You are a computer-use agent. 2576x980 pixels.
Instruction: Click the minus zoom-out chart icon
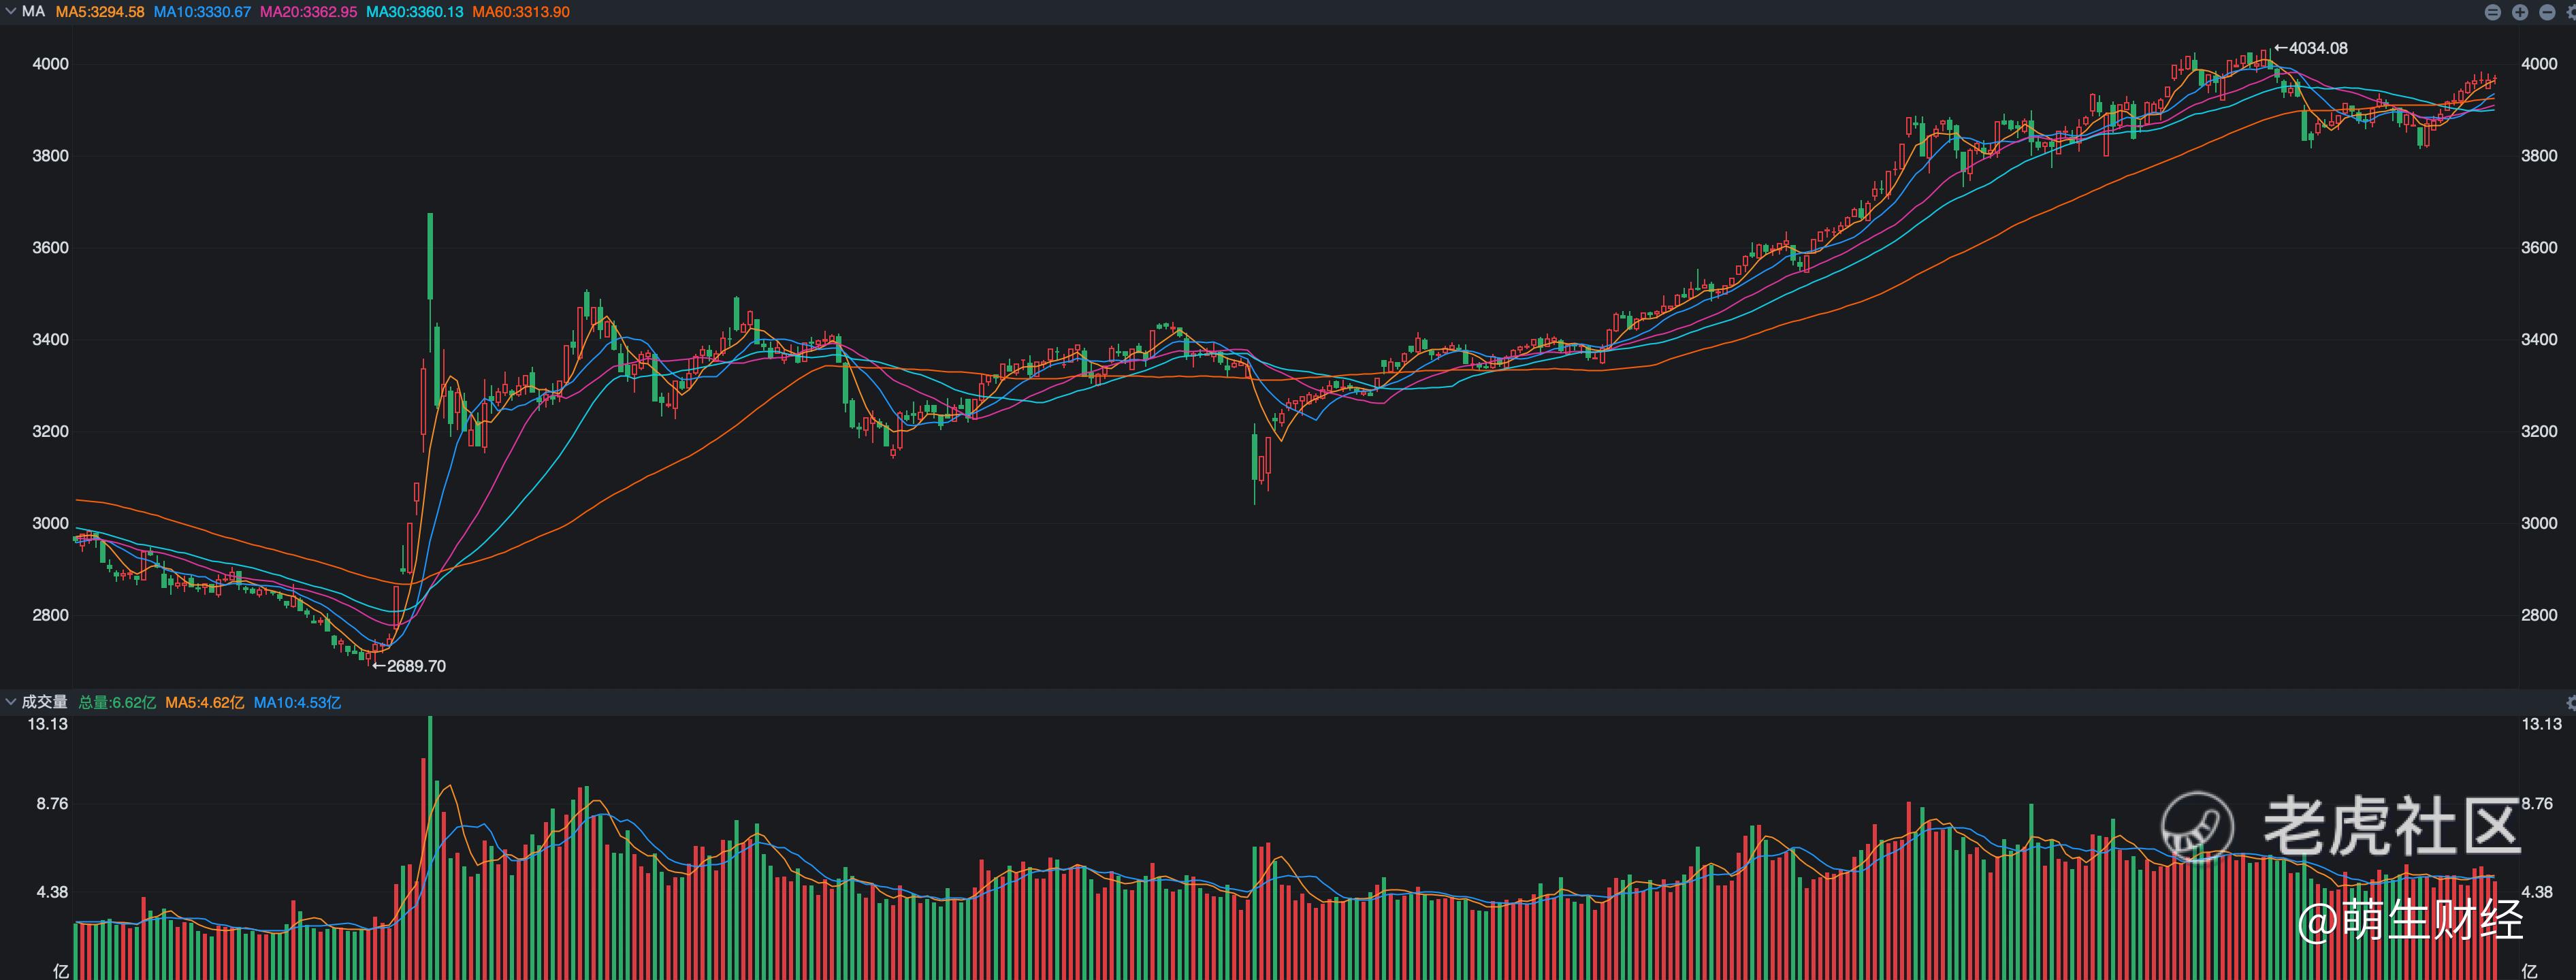coord(2547,12)
